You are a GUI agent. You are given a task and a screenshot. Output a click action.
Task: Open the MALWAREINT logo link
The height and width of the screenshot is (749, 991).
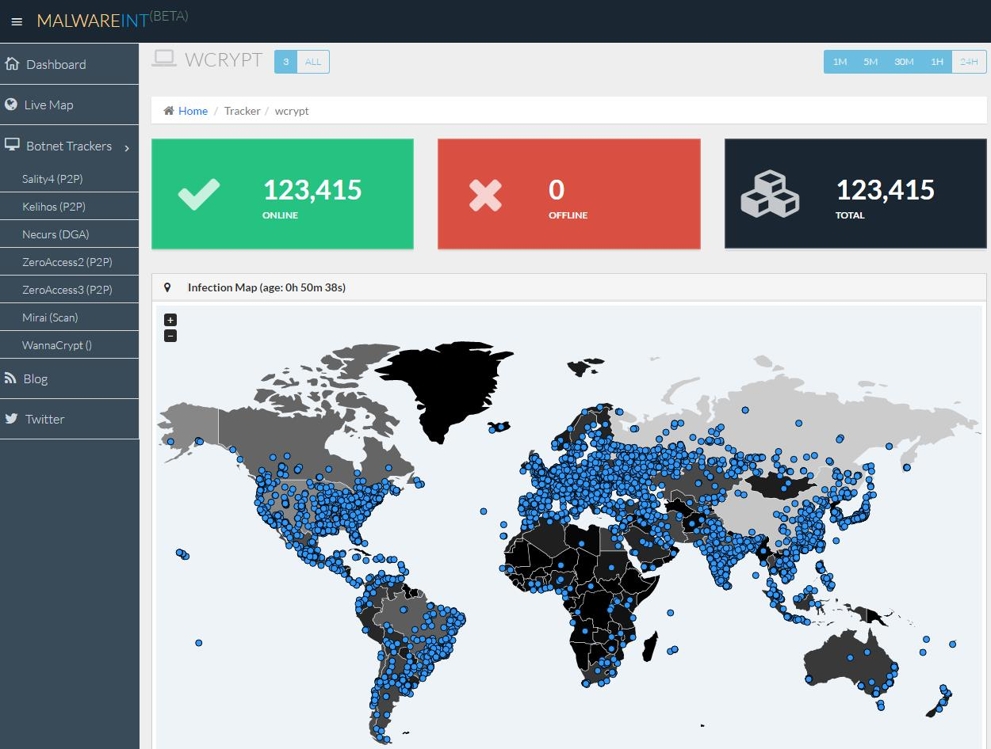click(x=112, y=19)
